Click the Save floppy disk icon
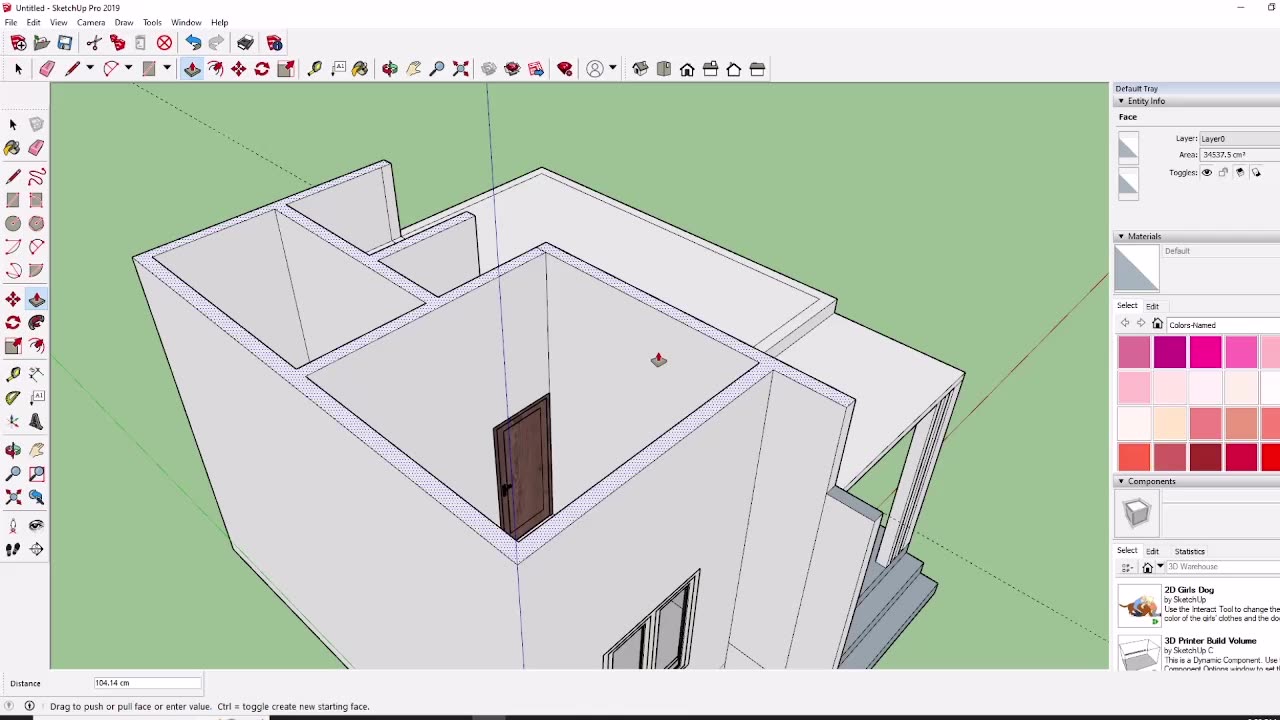1280x720 pixels. pyautogui.click(x=65, y=43)
